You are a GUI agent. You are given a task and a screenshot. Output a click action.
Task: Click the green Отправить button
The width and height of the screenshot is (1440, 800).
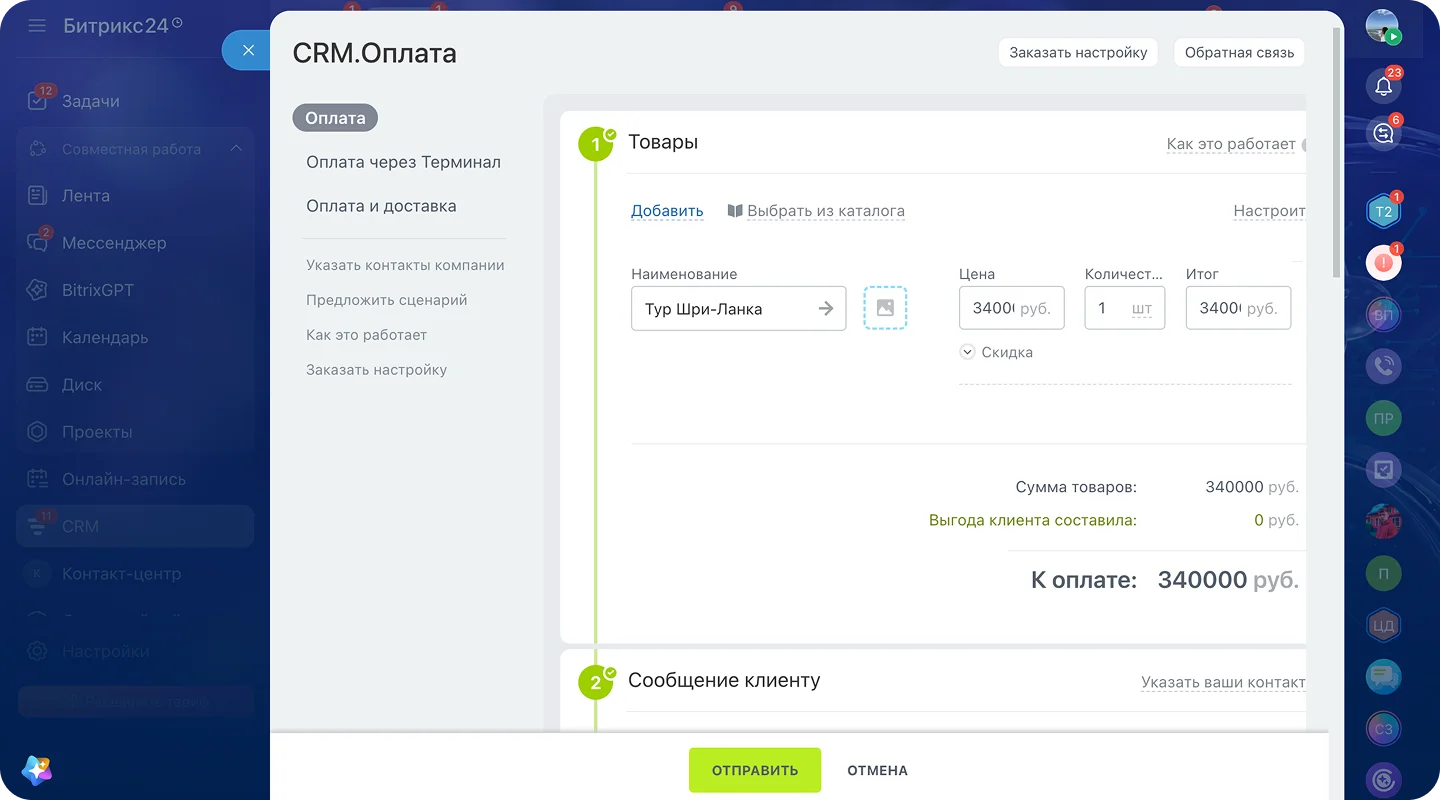pos(755,770)
